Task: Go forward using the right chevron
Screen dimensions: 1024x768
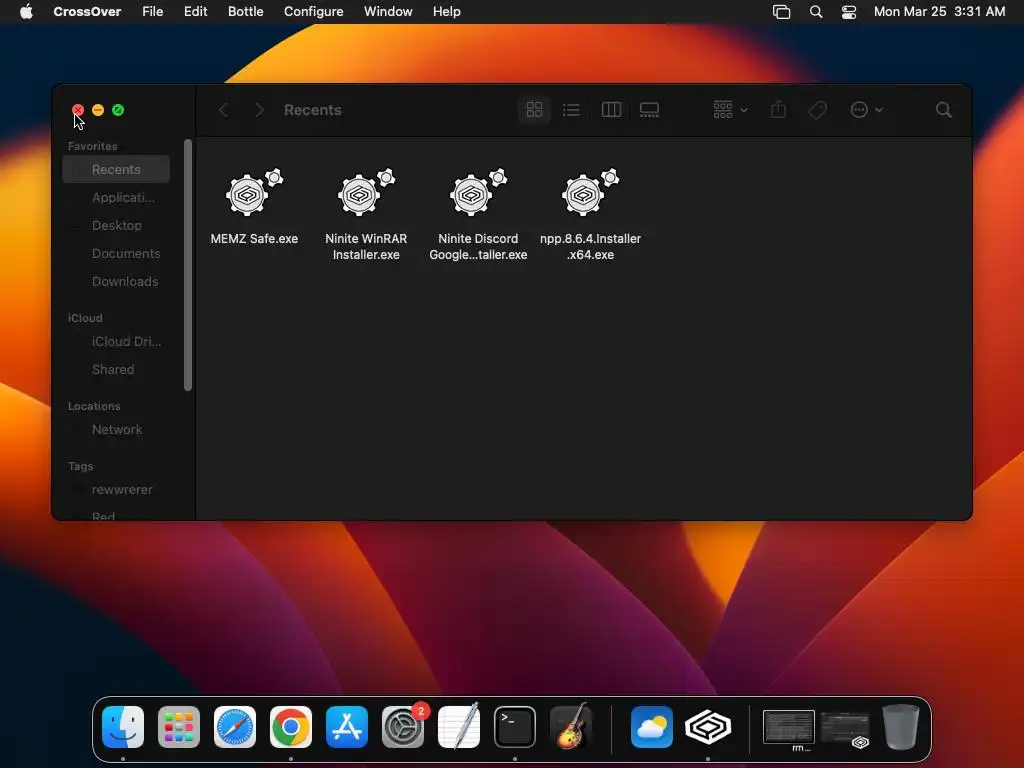Action: 259,110
